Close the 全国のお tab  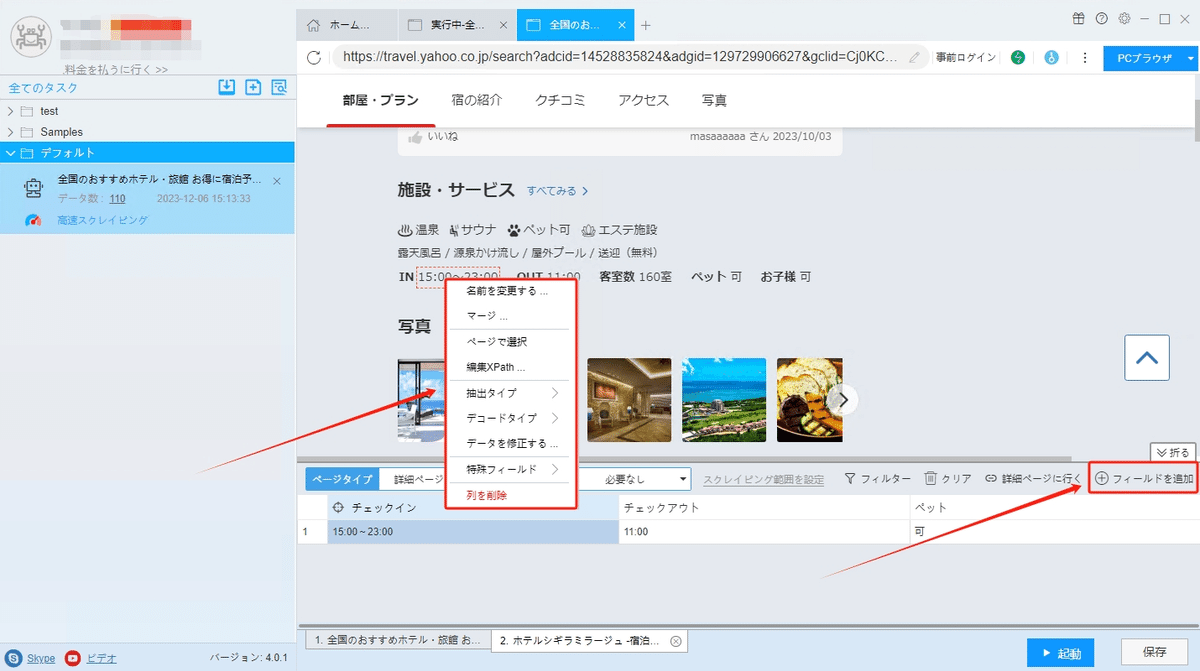[624, 25]
